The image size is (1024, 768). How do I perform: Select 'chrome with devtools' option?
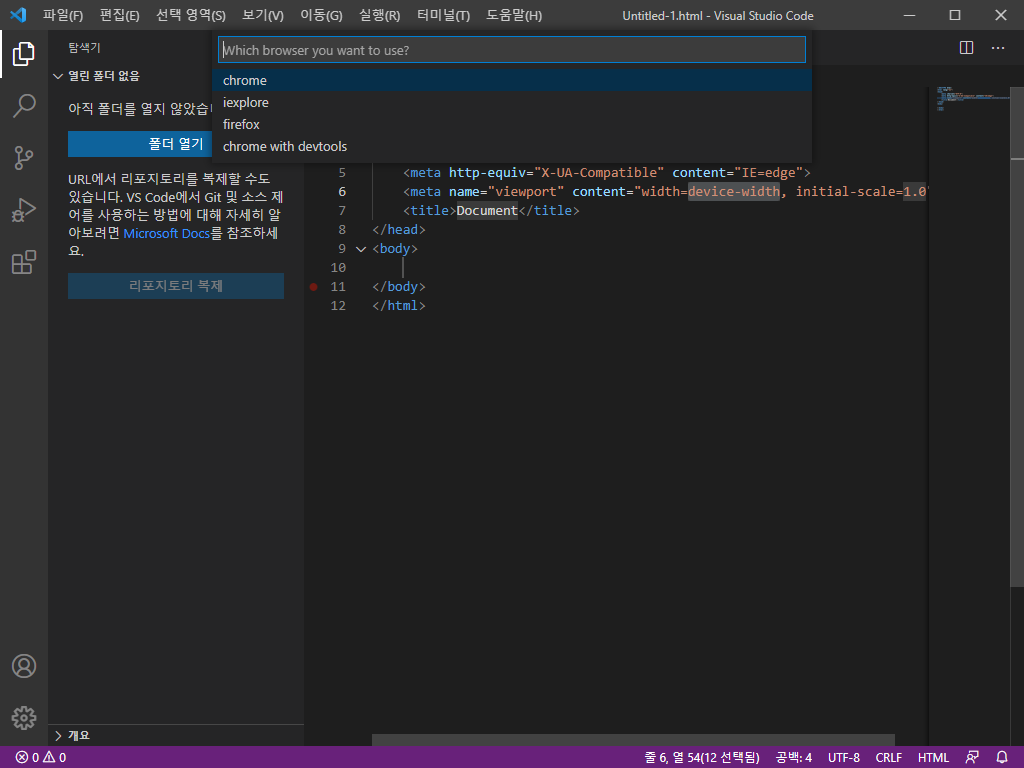click(x=512, y=146)
